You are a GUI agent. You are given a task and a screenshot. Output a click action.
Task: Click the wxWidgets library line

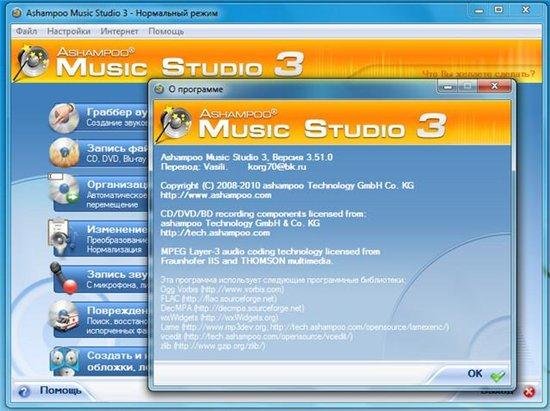(219, 317)
